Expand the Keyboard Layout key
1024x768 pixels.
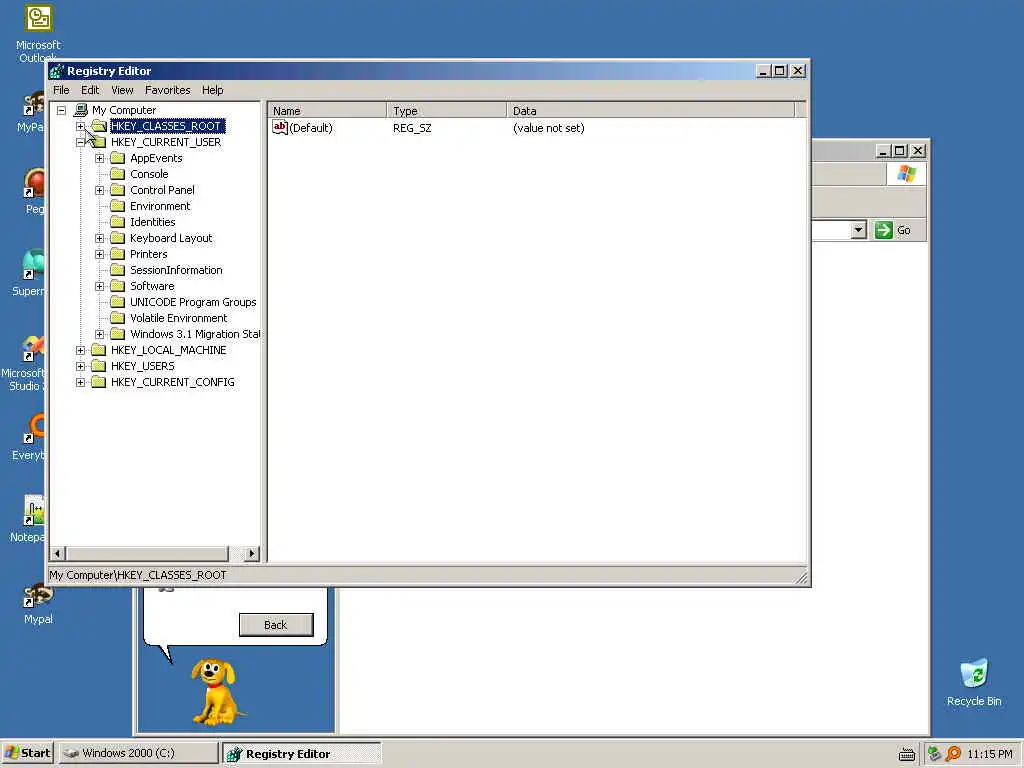(x=99, y=238)
